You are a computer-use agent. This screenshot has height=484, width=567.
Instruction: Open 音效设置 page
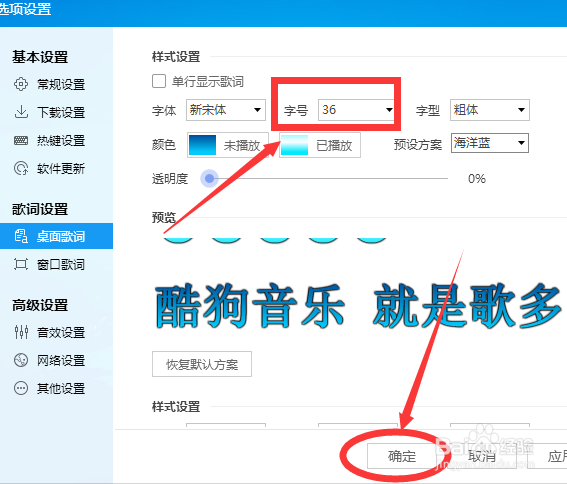click(x=61, y=332)
